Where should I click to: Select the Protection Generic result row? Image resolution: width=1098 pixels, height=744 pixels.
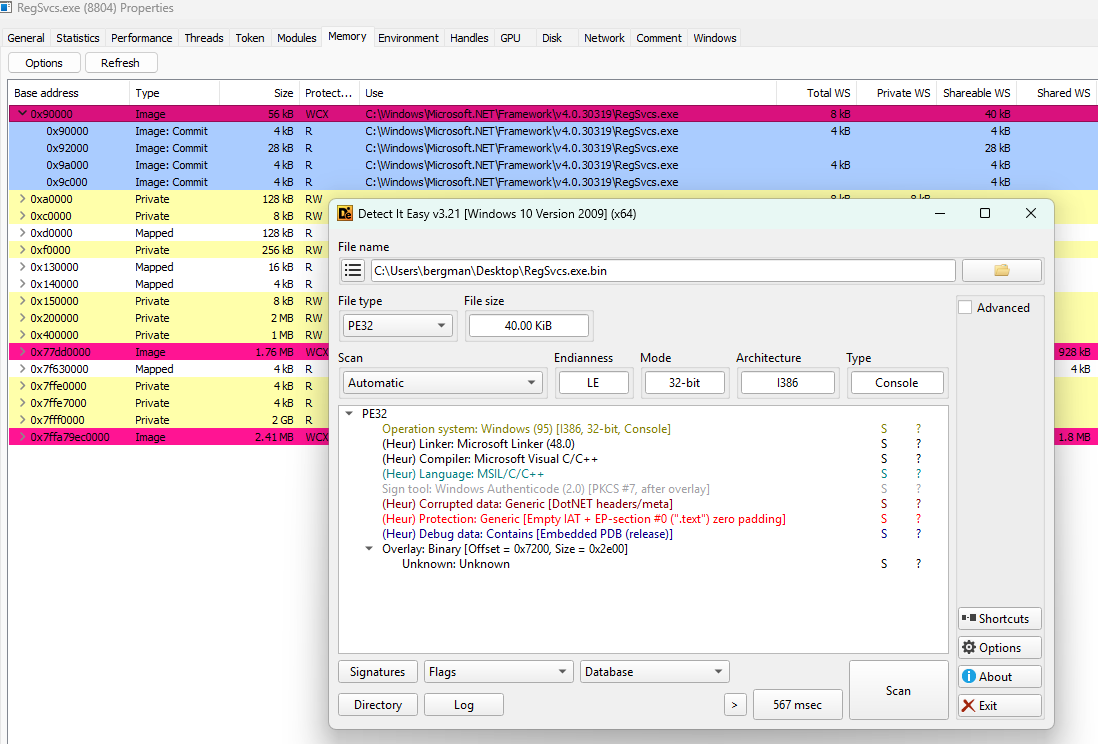(x=583, y=519)
